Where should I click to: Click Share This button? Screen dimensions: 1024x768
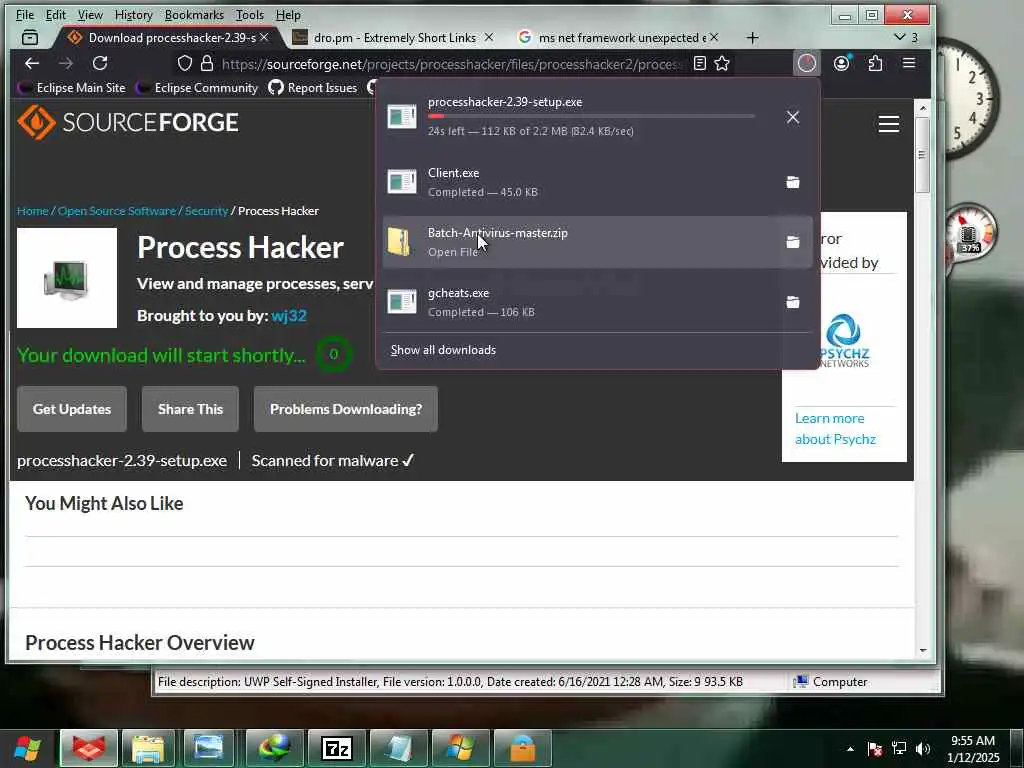[190, 409]
